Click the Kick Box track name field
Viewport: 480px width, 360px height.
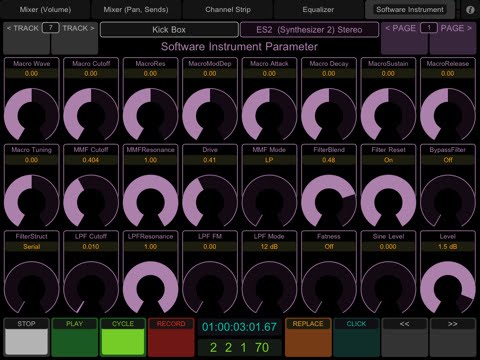pos(169,30)
